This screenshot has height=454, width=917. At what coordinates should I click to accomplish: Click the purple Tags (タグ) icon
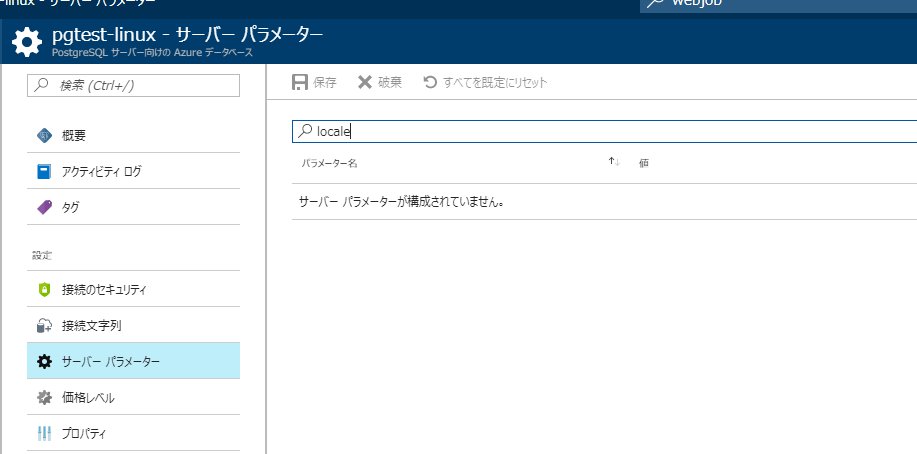click(x=44, y=207)
